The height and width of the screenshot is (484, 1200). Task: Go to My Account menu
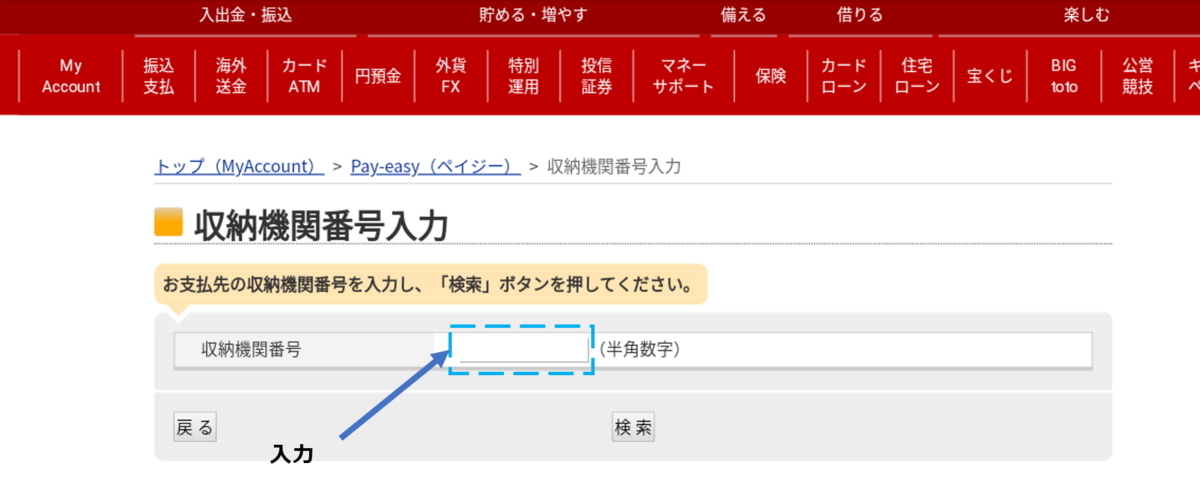coord(71,76)
